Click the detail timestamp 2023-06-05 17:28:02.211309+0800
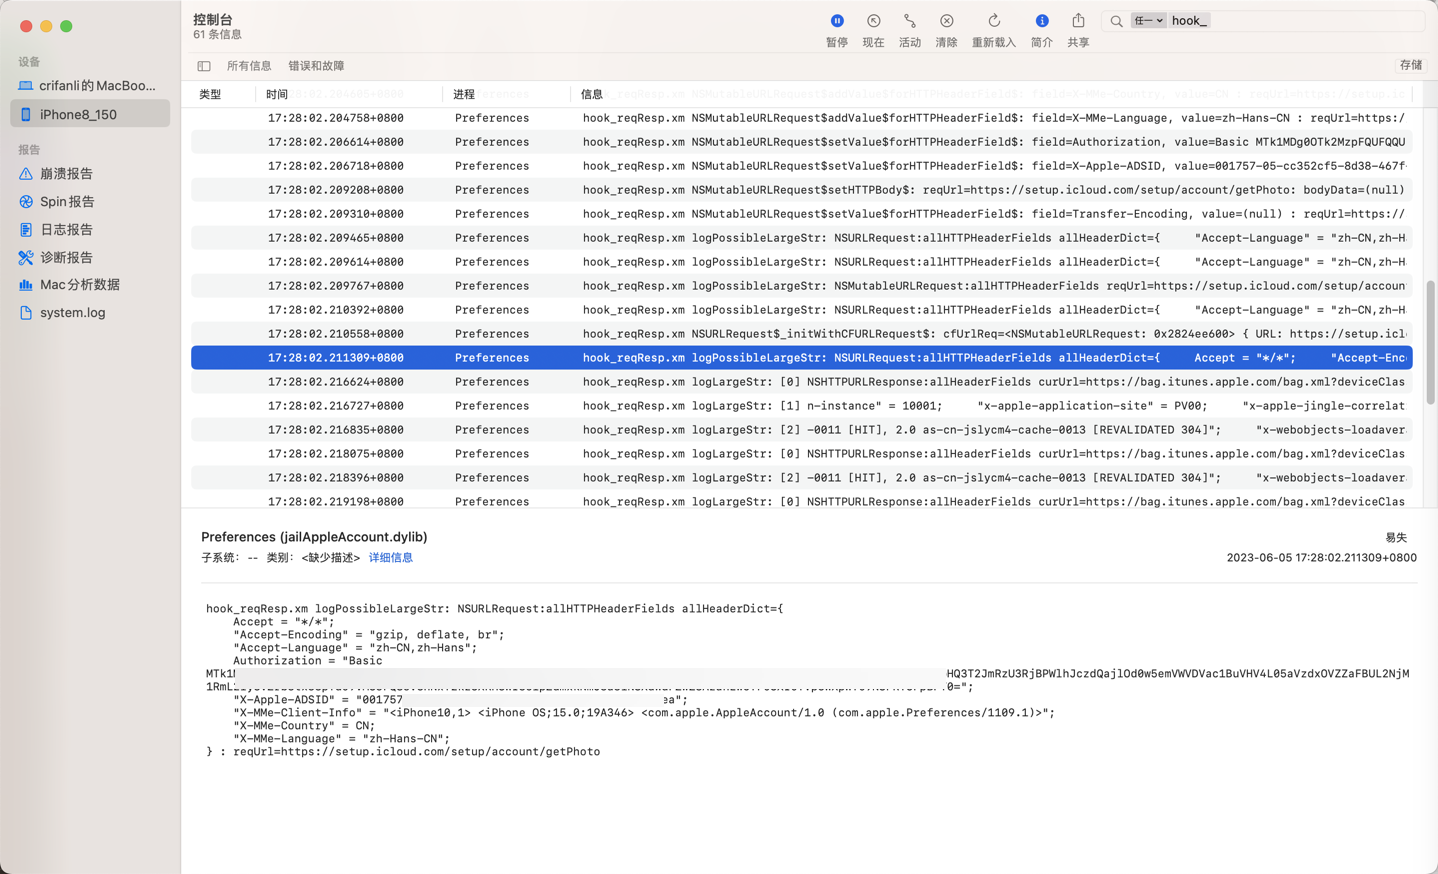 tap(1321, 558)
